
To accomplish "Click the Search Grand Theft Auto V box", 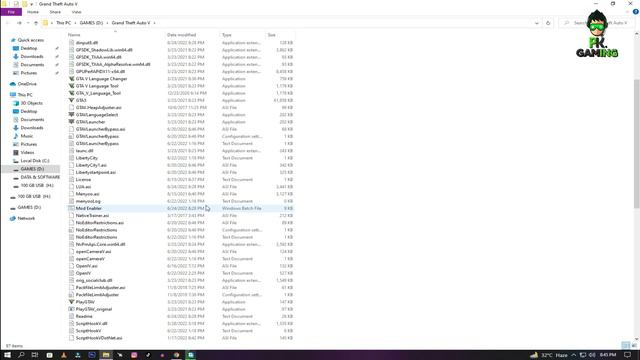I will pyautogui.click(x=597, y=23).
